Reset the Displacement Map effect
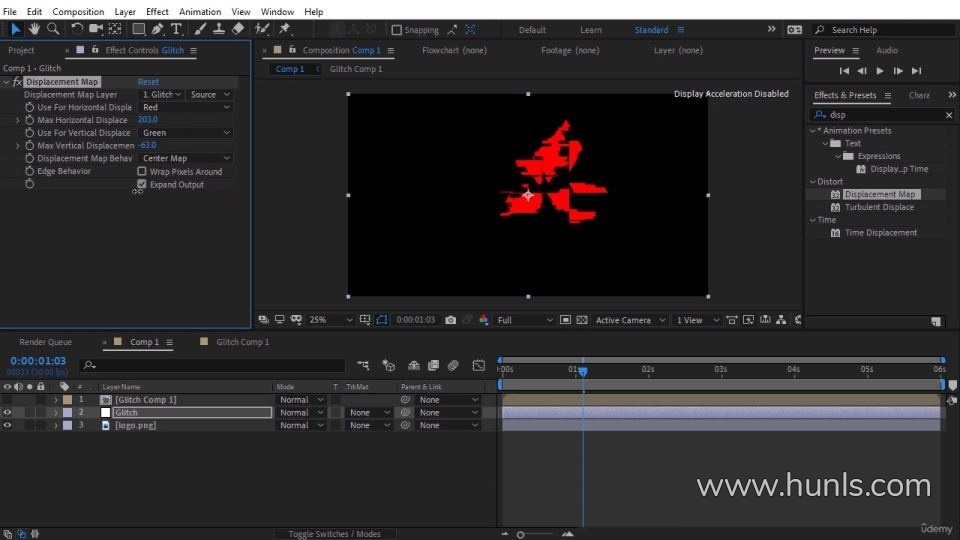 point(148,82)
